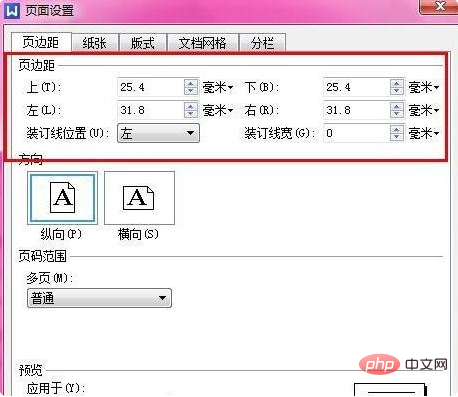Open the 毫米 unit dropdown for top margin
Viewport: 458px width, 397px height.
point(218,88)
